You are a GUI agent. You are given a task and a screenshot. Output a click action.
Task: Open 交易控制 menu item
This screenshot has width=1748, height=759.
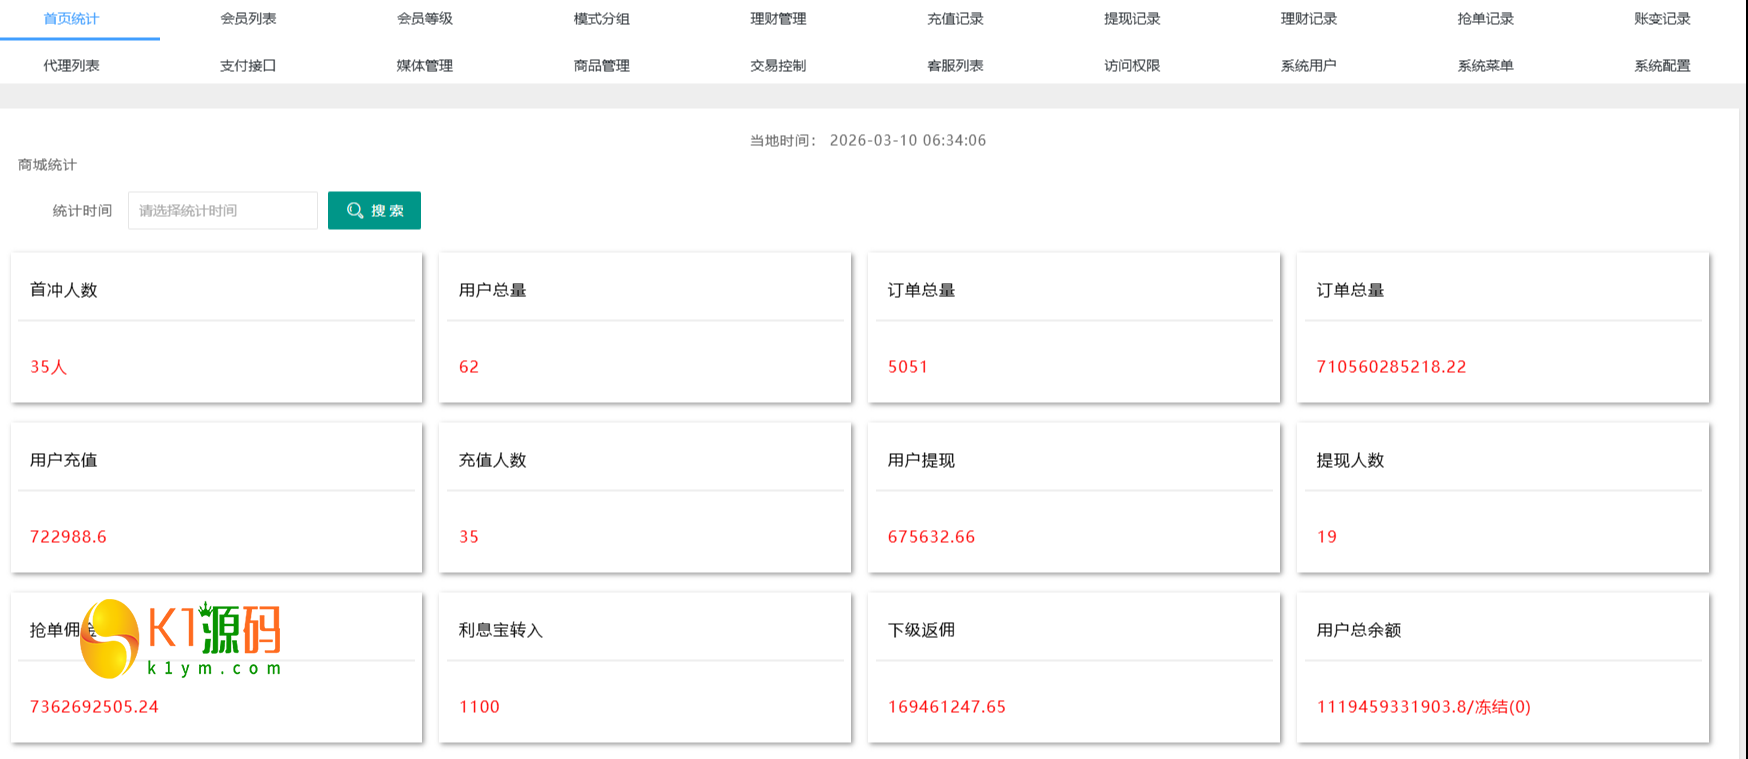pyautogui.click(x=778, y=66)
